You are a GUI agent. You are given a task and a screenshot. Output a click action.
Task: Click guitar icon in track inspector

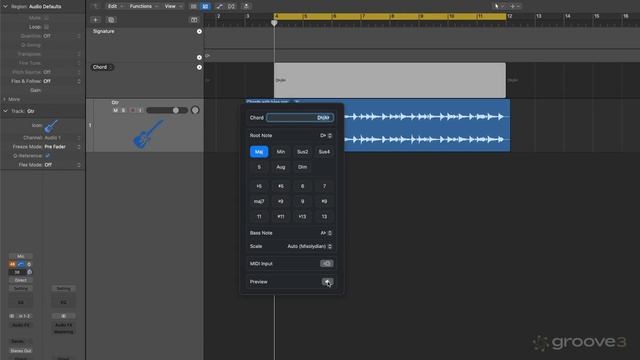[x=51, y=126]
